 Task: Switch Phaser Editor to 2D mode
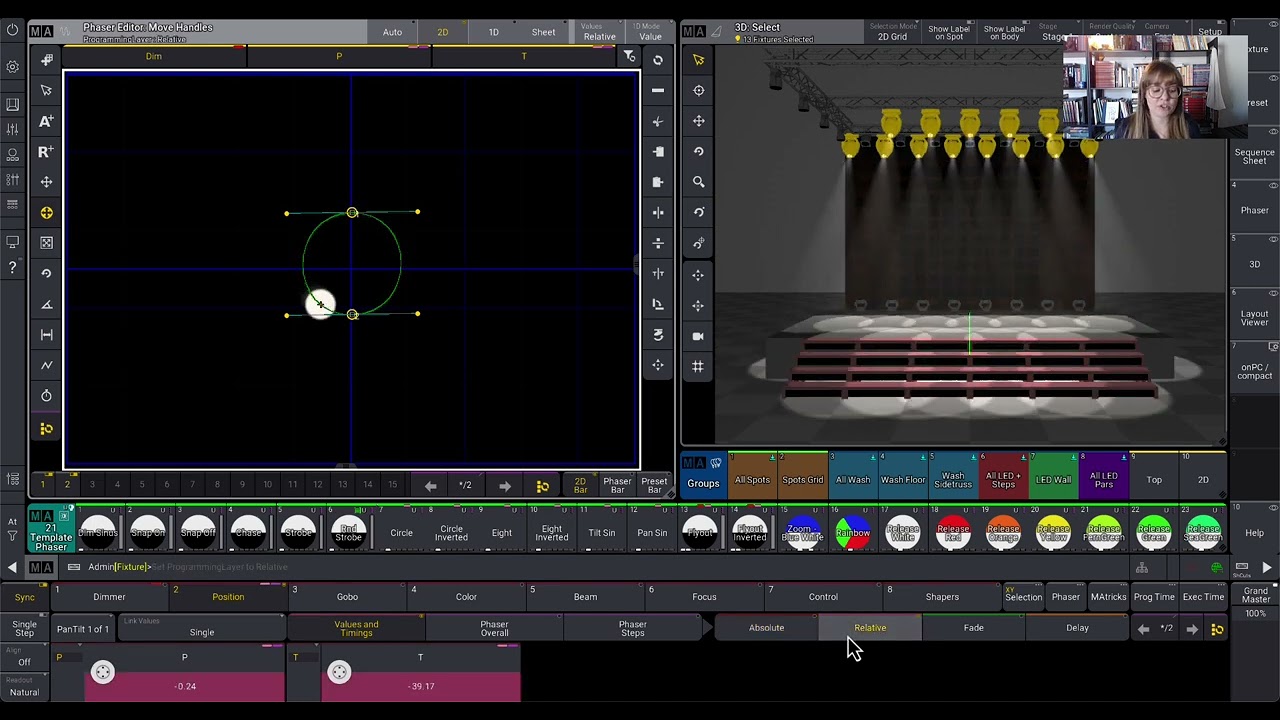click(442, 32)
